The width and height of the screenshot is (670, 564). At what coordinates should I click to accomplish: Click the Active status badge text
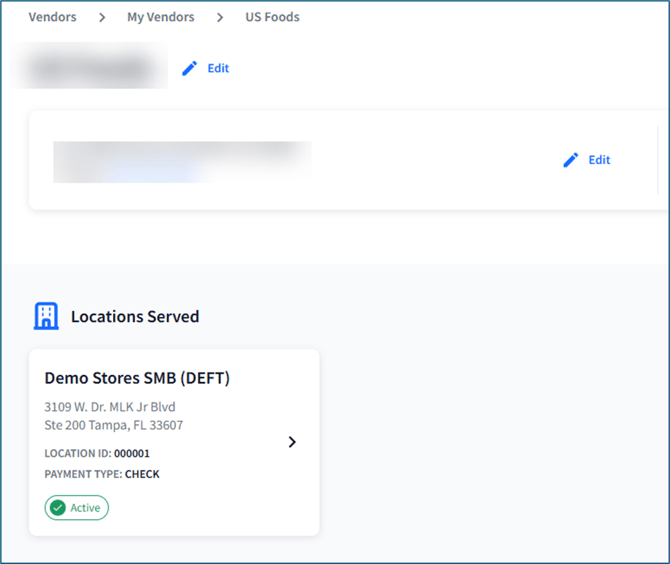85,508
